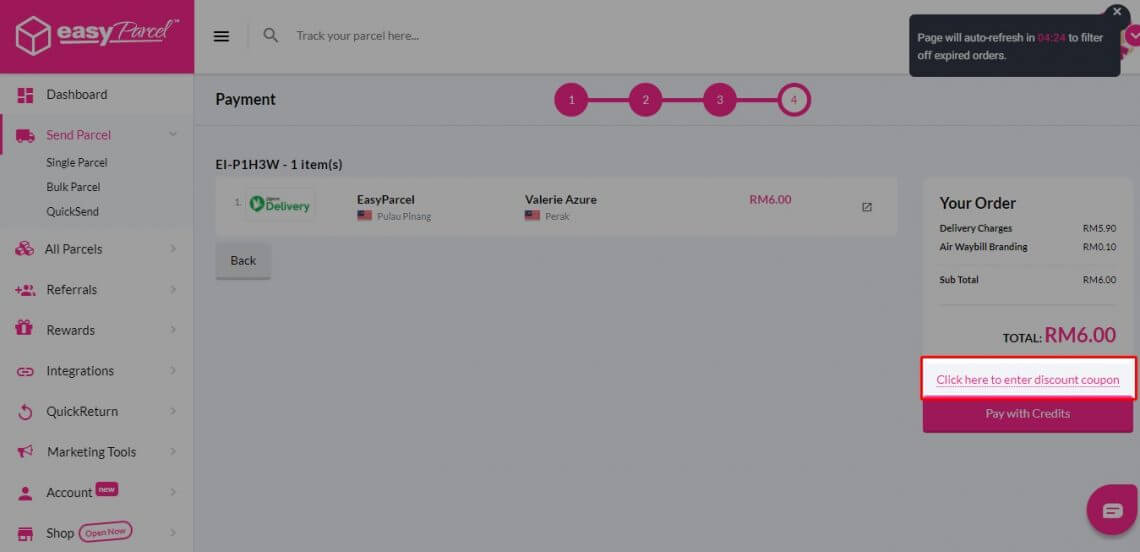Click the enter discount coupon link
Screen dimensions: 1140x552
coord(1027,380)
